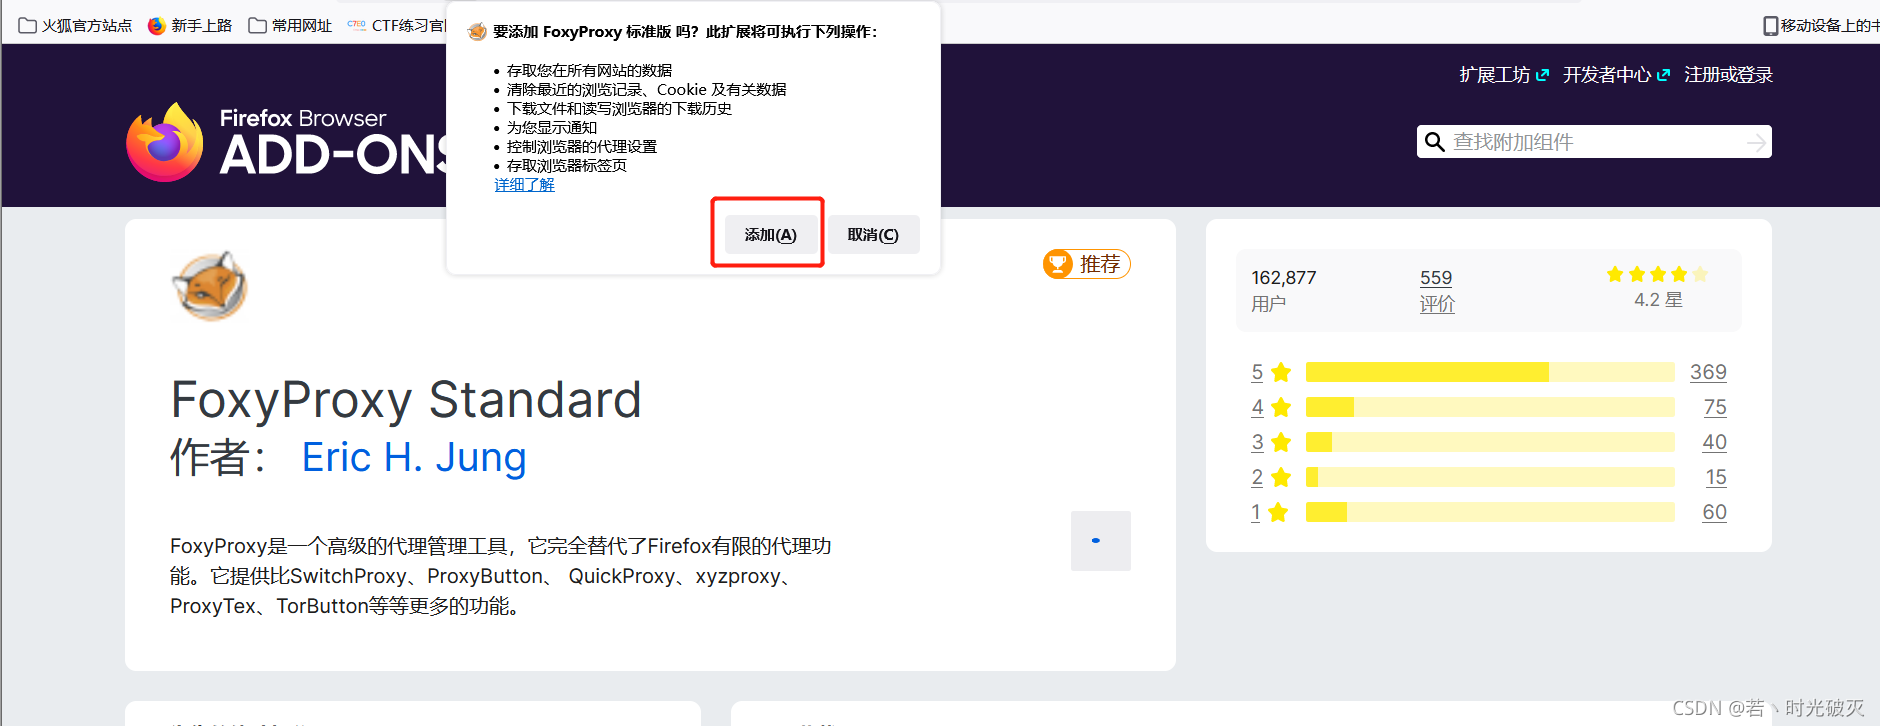The image size is (1880, 726).
Task: Click the magnifier icon in the search box
Action: [1434, 142]
